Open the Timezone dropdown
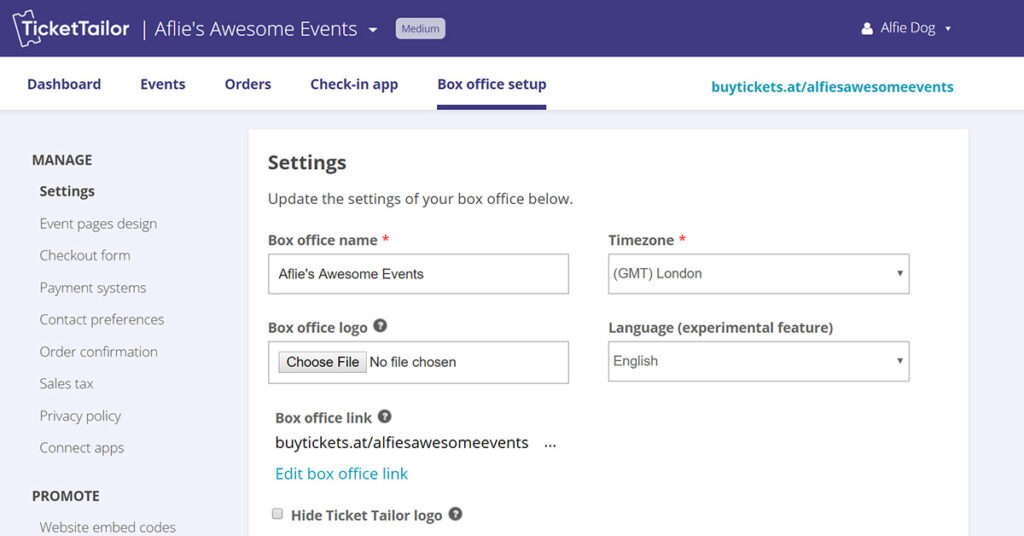The height and width of the screenshot is (536, 1024). (758, 273)
